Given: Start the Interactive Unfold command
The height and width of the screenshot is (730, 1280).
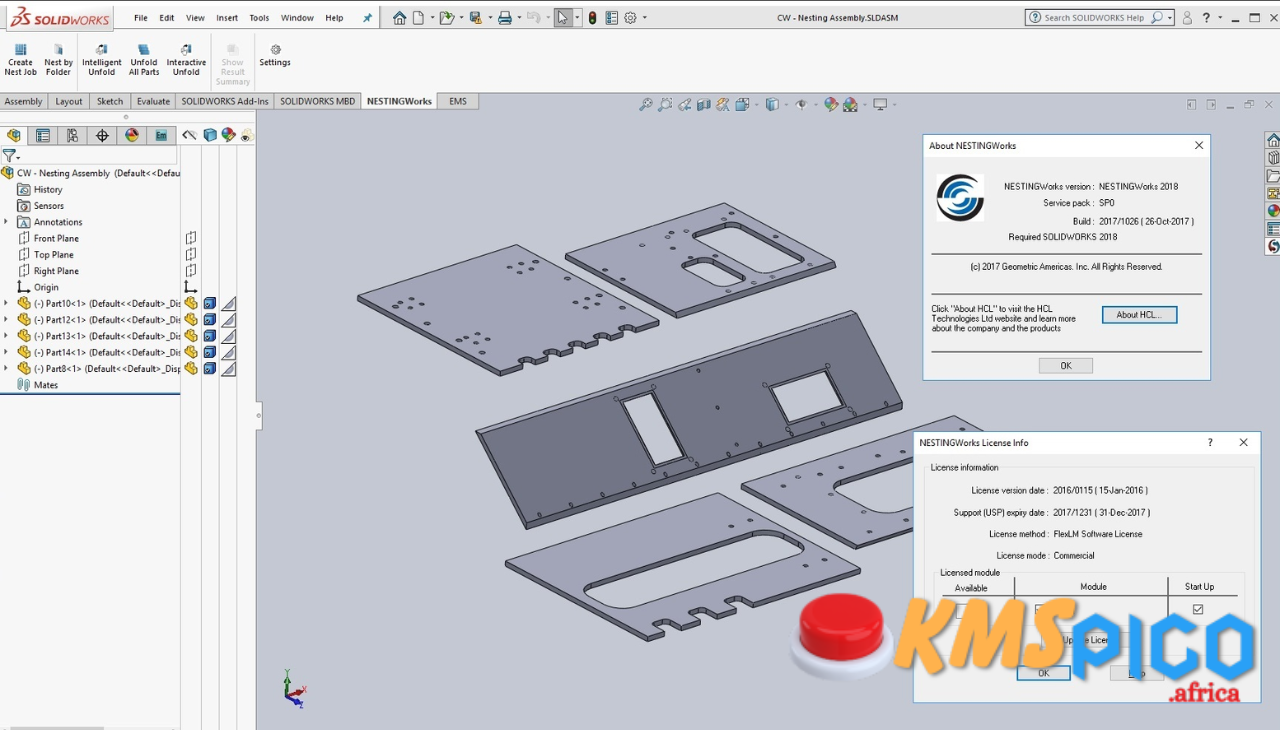Looking at the screenshot, I should pos(186,60).
